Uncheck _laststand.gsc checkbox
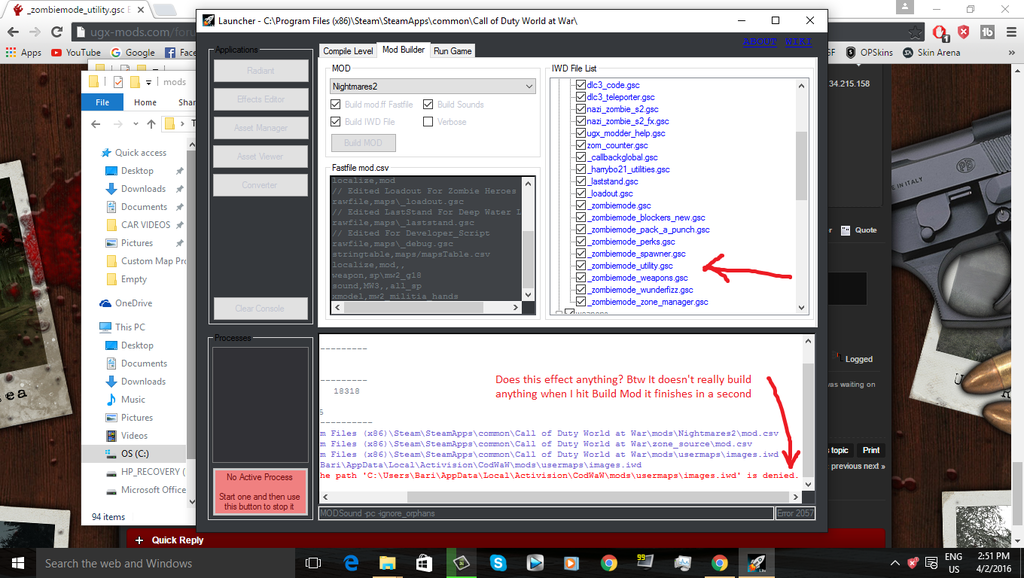This screenshot has width=1024, height=578. point(581,182)
